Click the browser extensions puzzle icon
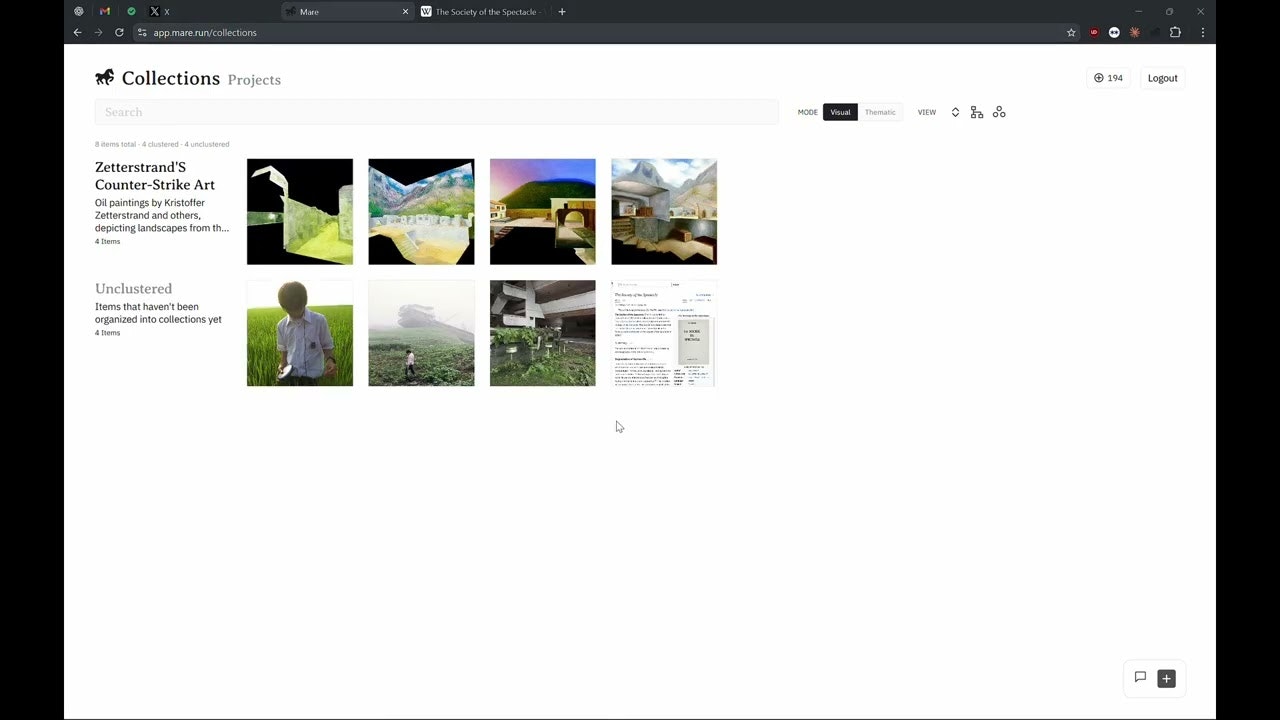 (x=1176, y=32)
